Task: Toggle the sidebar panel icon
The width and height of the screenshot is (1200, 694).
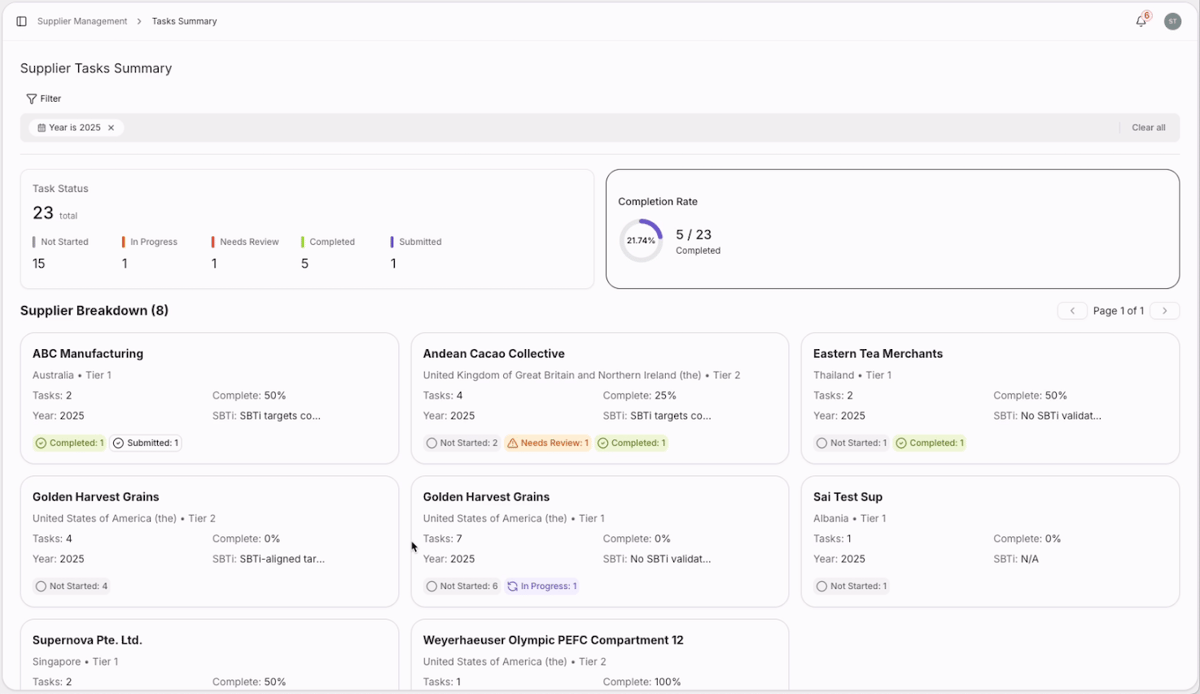Action: pyautogui.click(x=21, y=21)
